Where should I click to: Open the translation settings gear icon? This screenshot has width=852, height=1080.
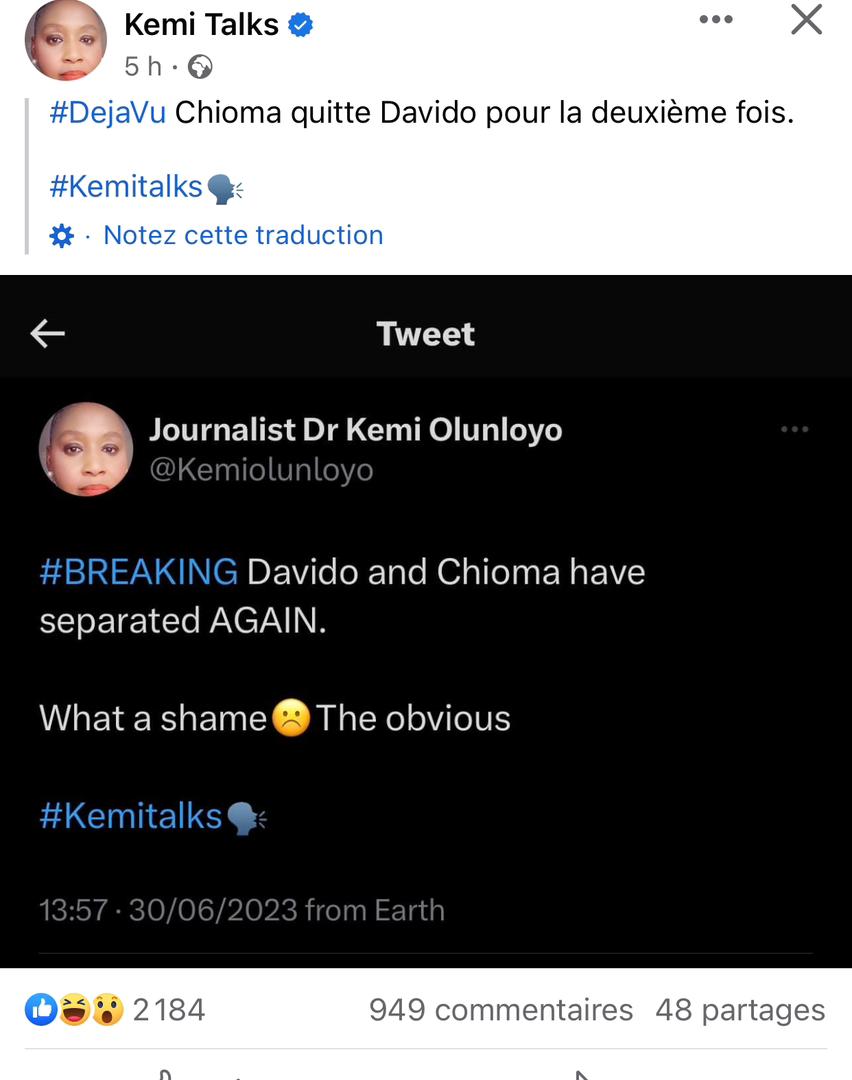point(62,236)
